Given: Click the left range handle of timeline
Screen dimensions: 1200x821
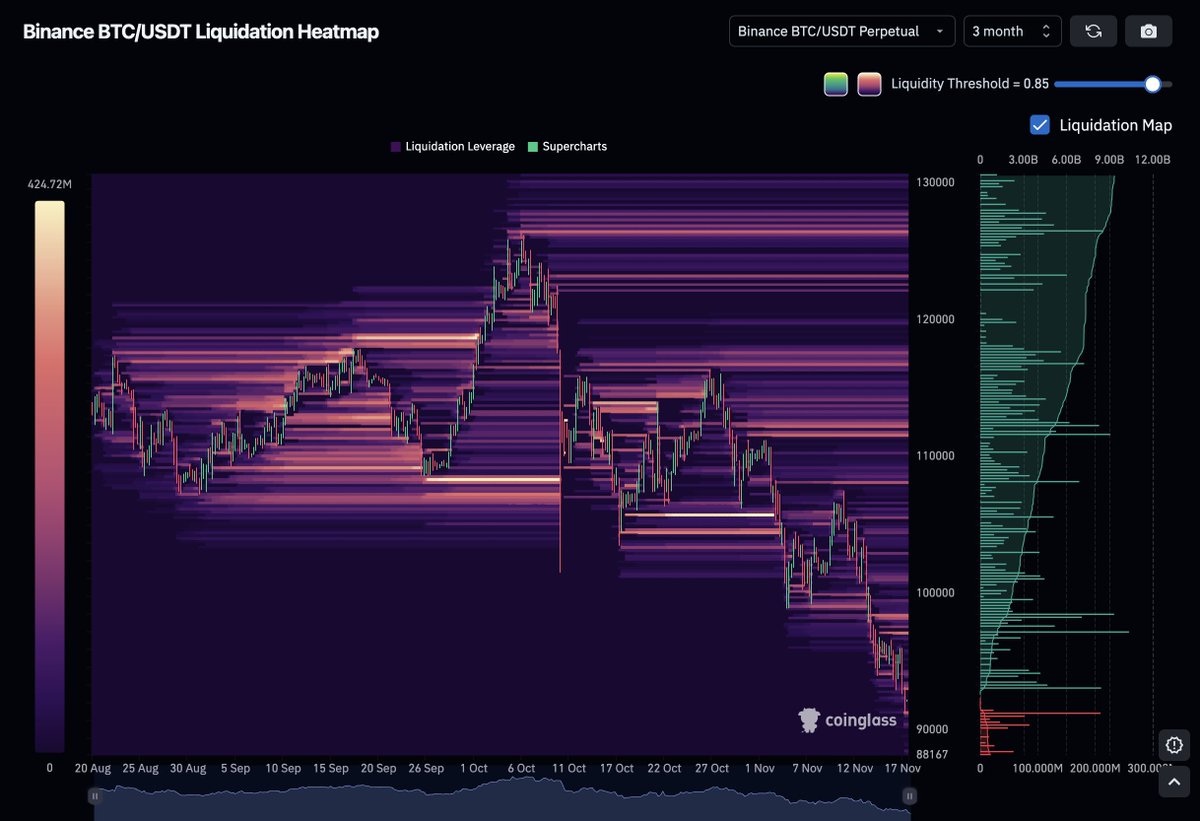Looking at the screenshot, I should 95,796.
